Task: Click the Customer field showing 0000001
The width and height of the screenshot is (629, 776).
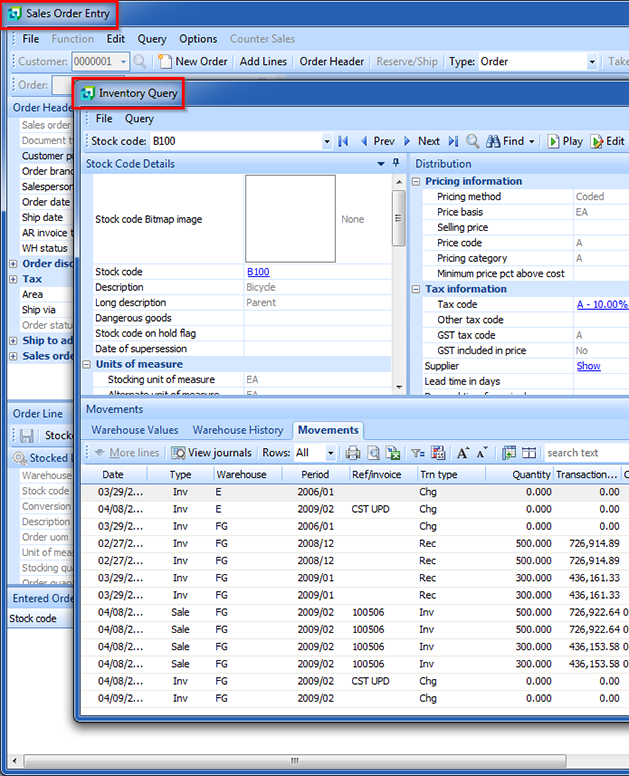Action: tap(96, 62)
